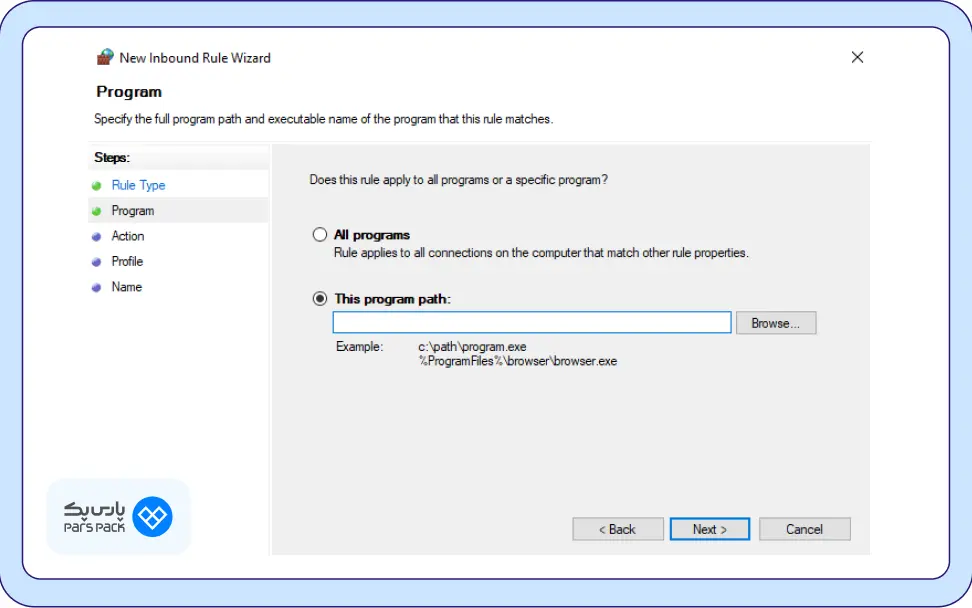Close the wizard window with X
The width and height of the screenshot is (972, 608).
[857, 58]
